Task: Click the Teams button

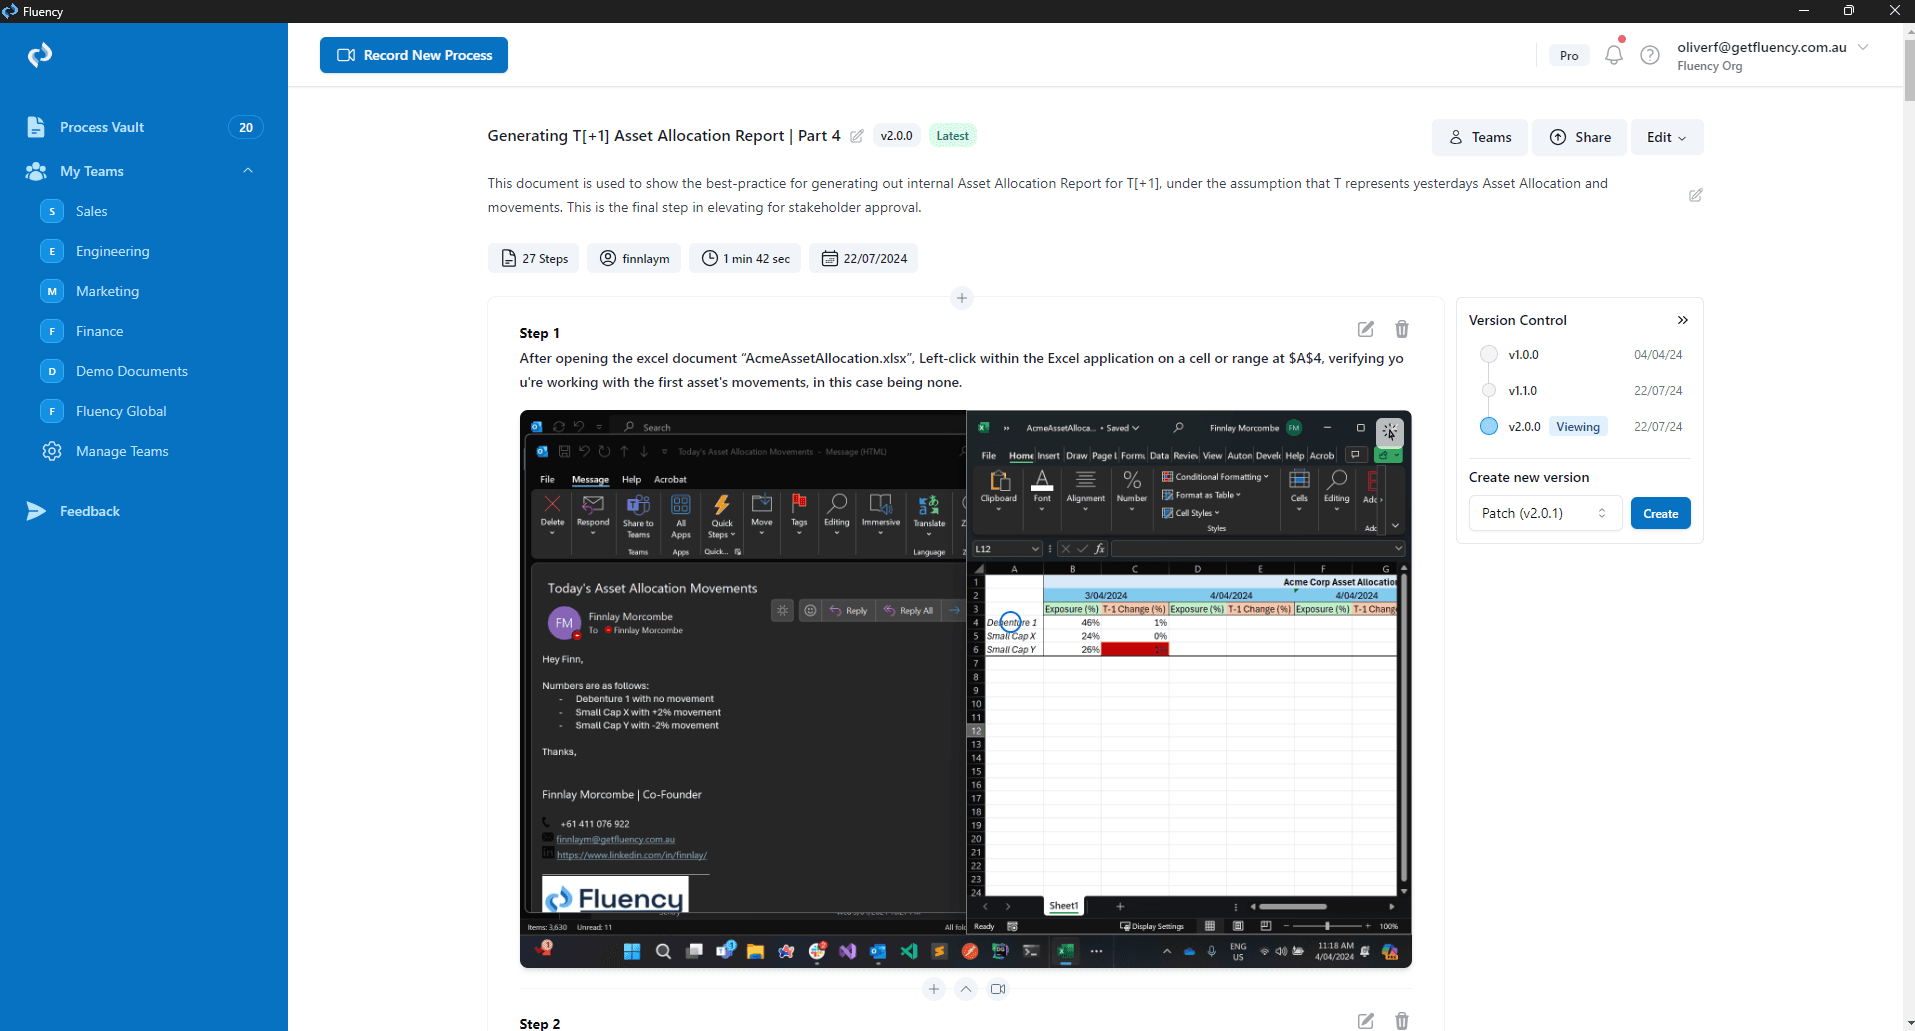Action: click(1480, 137)
